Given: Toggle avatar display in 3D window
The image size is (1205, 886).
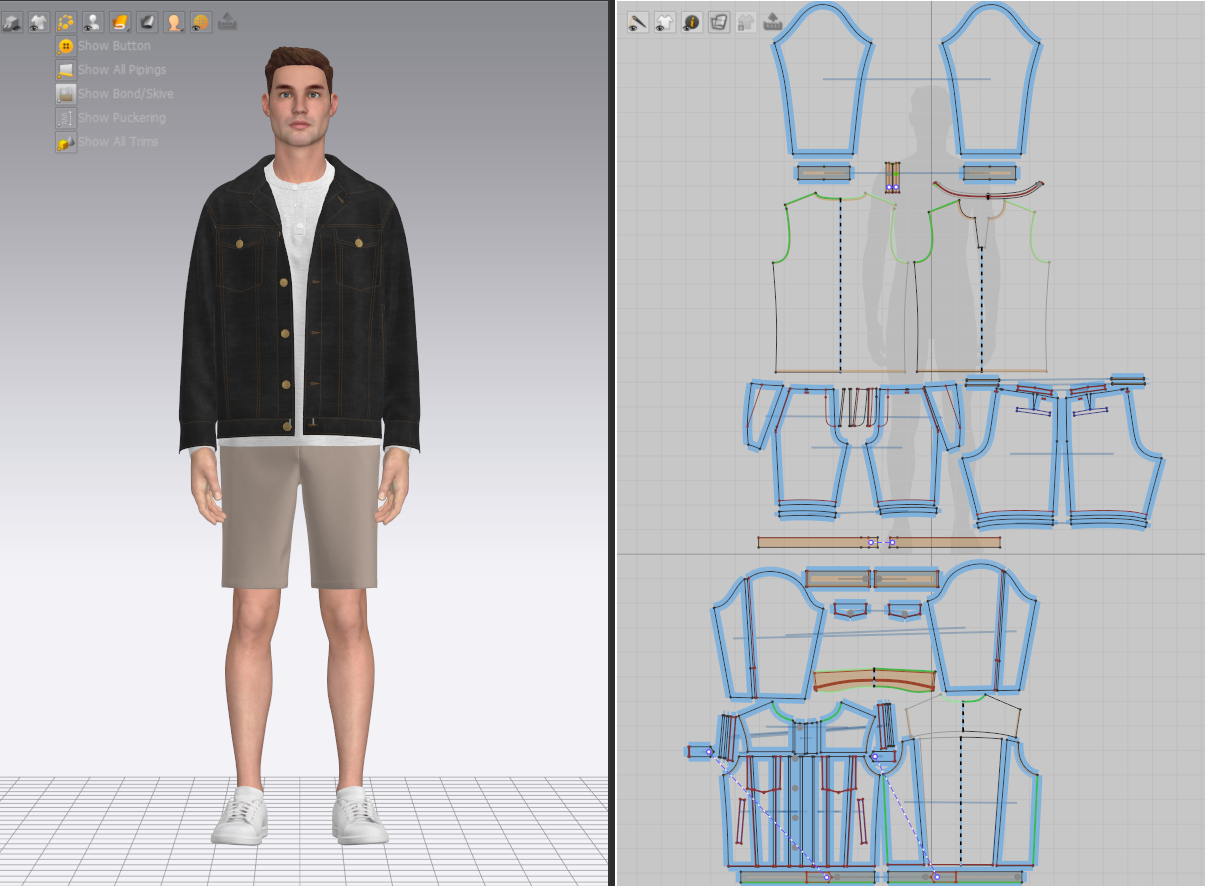Looking at the screenshot, I should coord(93,21).
